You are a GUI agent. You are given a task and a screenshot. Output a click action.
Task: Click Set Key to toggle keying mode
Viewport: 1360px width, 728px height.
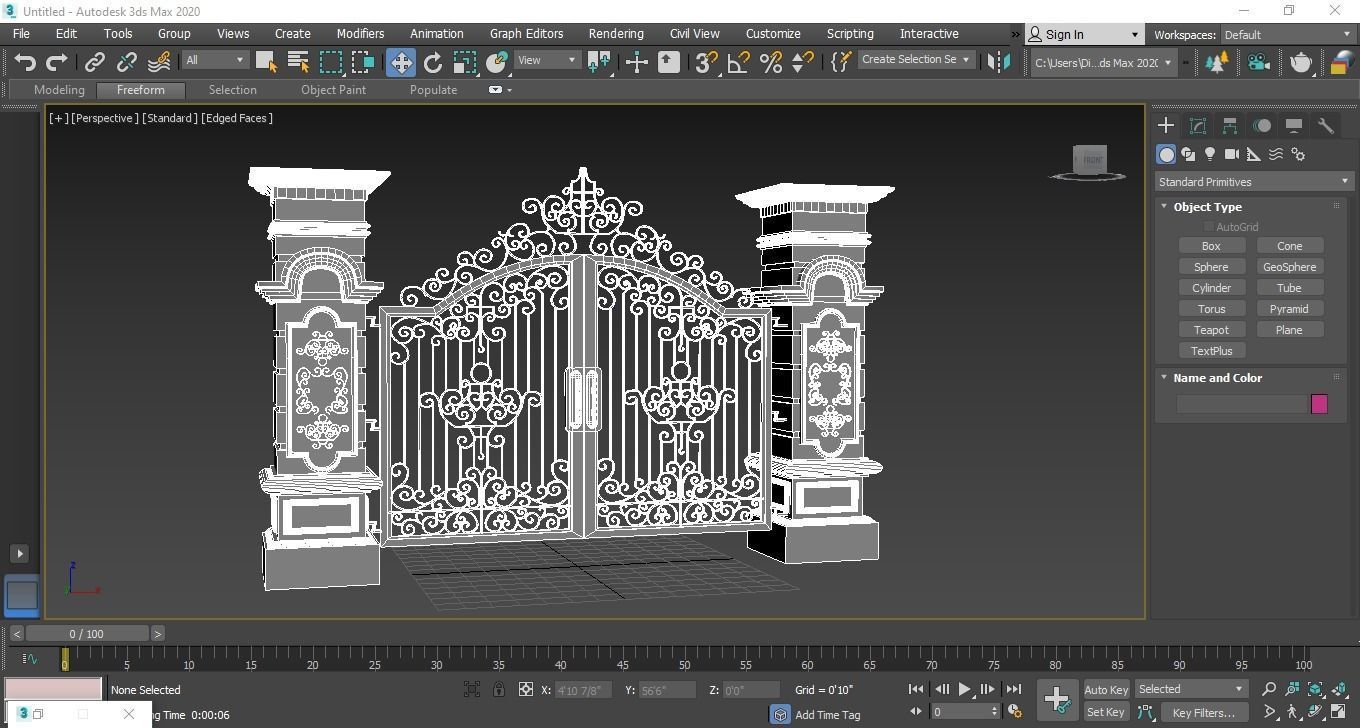click(1105, 712)
